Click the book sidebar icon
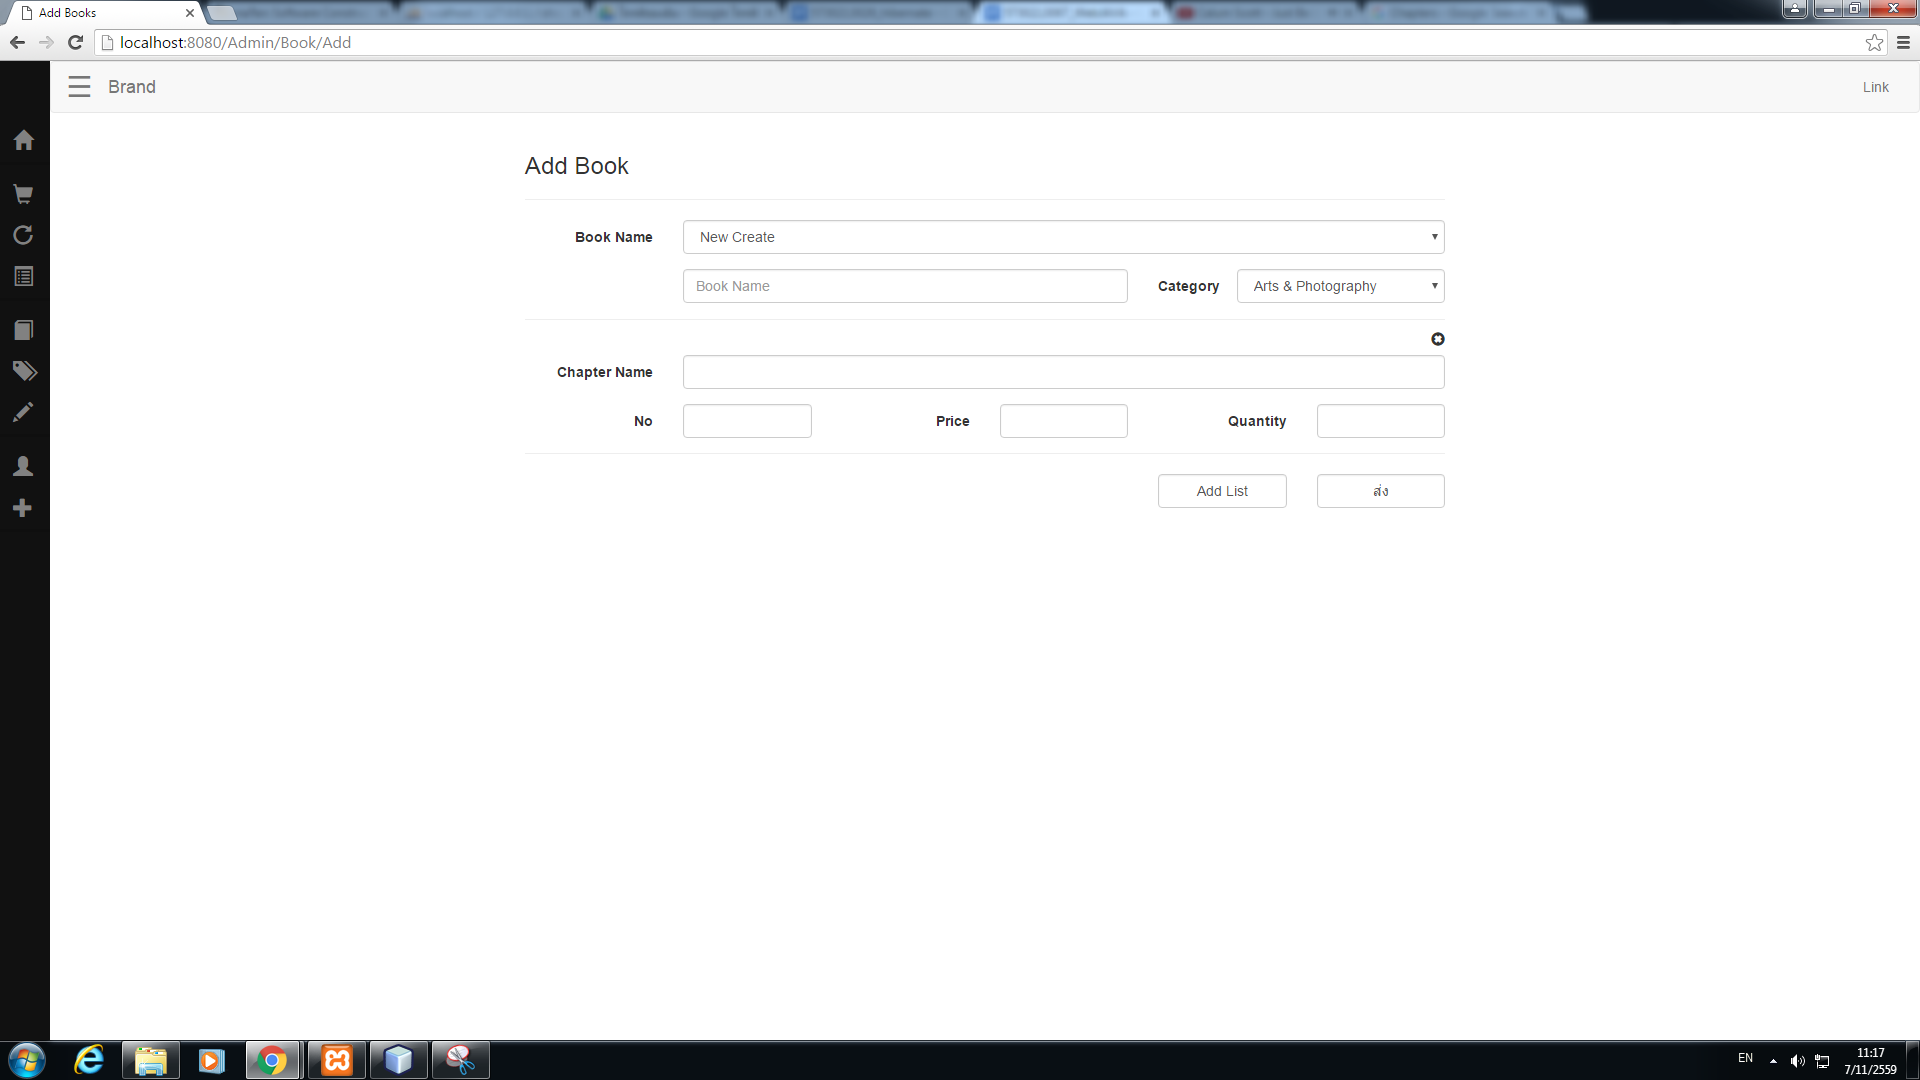This screenshot has width=1920, height=1080. (24, 330)
